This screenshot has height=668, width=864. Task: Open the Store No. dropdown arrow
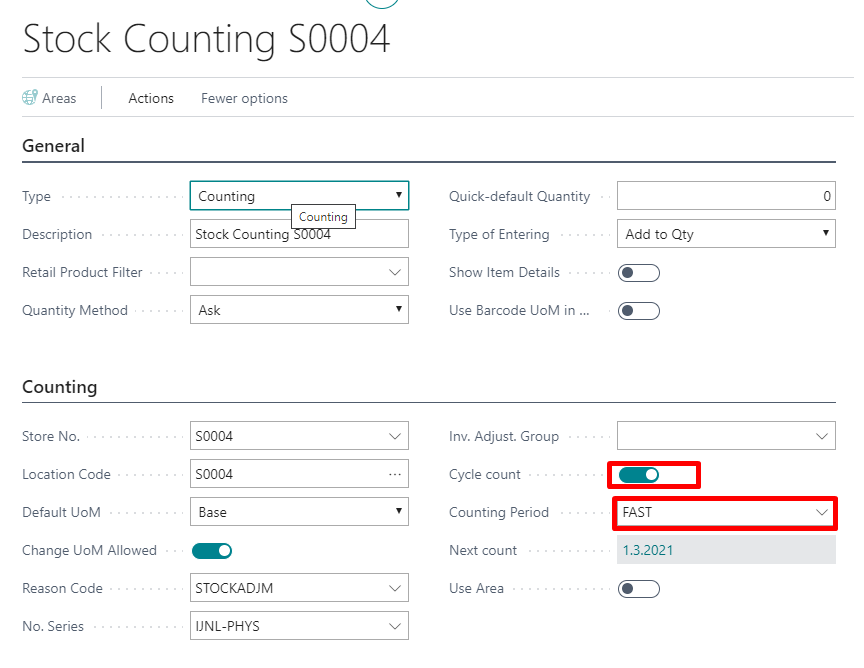click(x=395, y=436)
